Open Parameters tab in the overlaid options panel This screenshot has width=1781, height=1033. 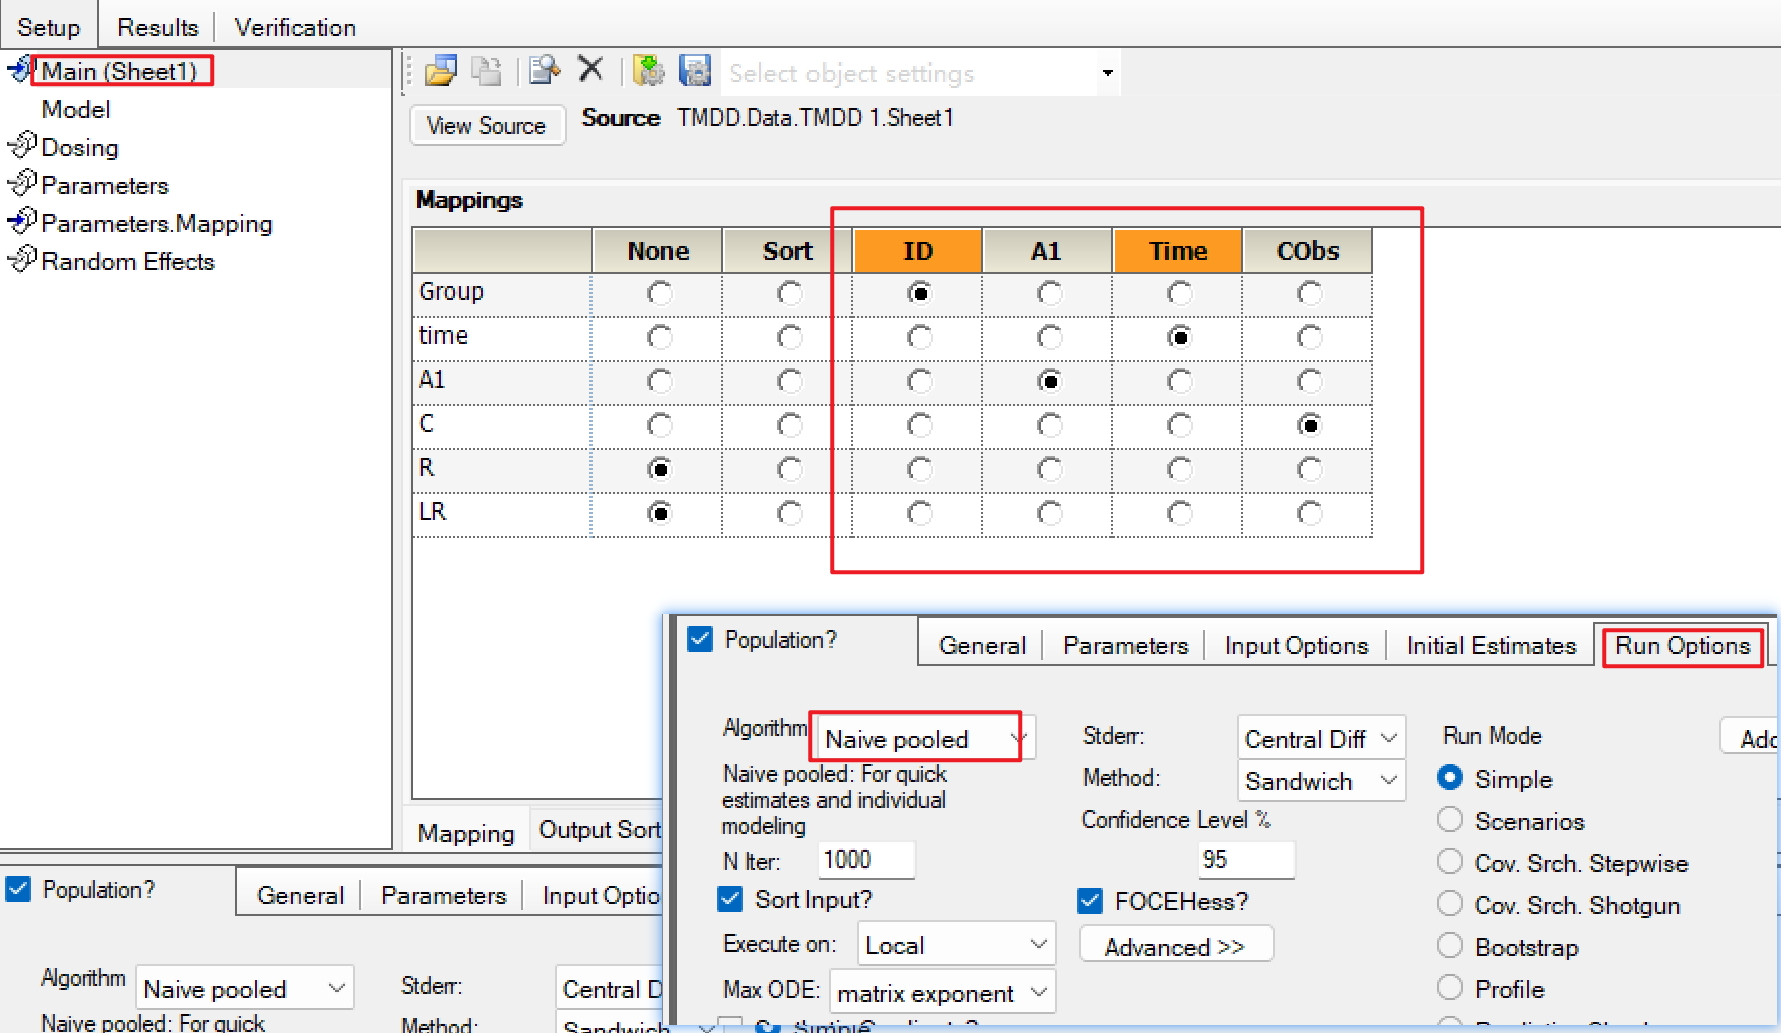[1125, 645]
